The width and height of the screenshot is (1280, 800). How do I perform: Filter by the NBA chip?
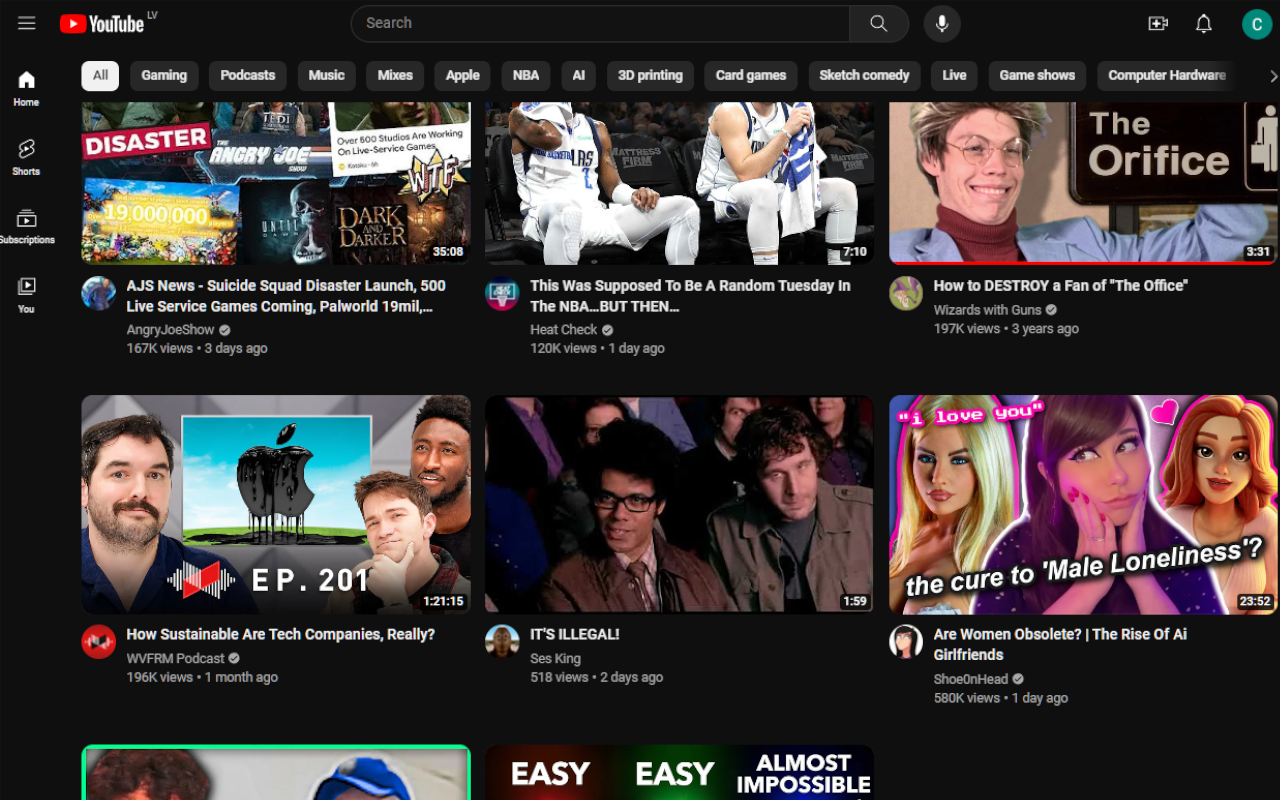(x=526, y=76)
